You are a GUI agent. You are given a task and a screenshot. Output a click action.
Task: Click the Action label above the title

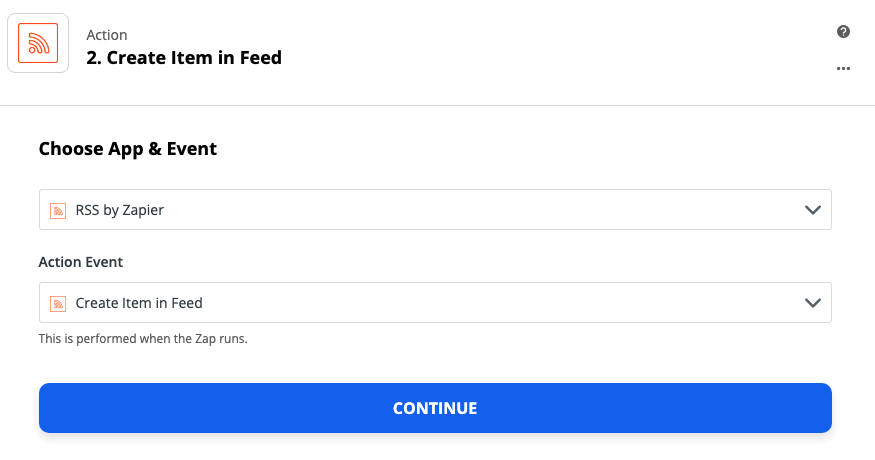tap(107, 35)
